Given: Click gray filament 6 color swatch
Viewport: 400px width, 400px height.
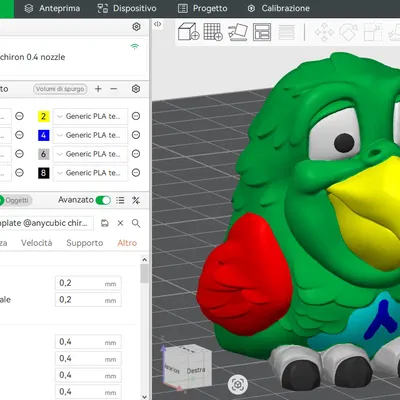Looking at the screenshot, I should (43, 154).
